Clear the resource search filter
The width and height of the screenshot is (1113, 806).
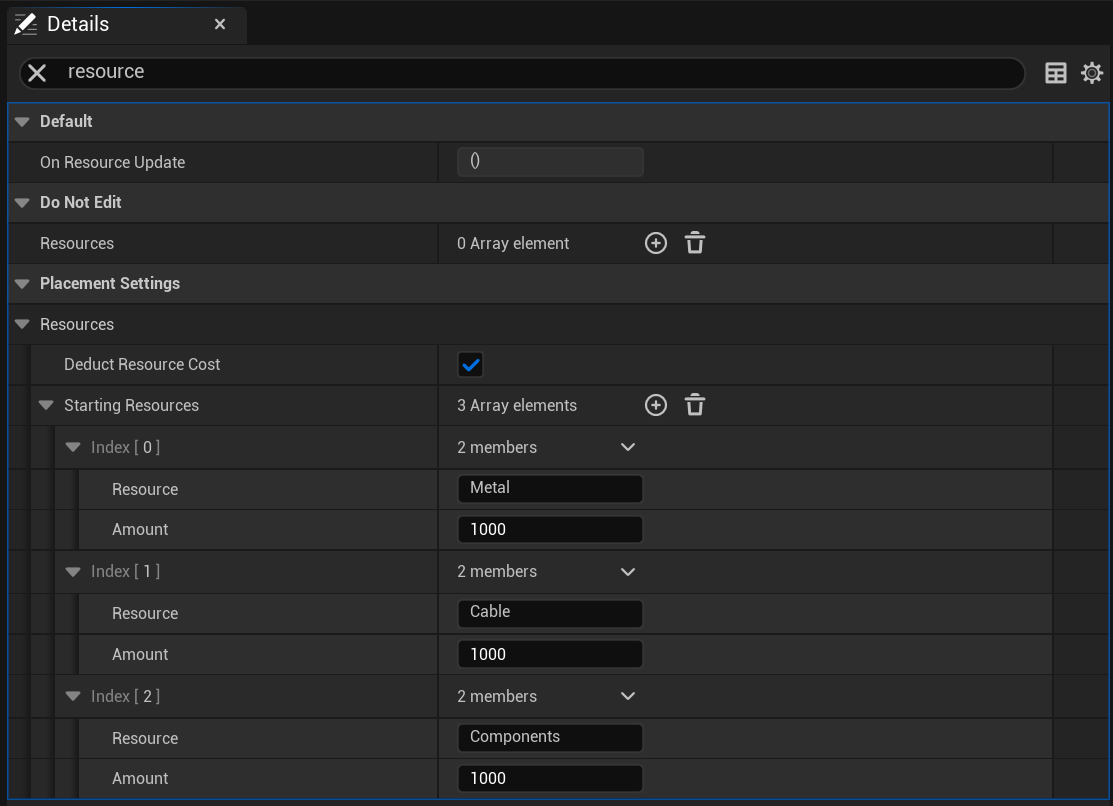pyautogui.click(x=37, y=73)
